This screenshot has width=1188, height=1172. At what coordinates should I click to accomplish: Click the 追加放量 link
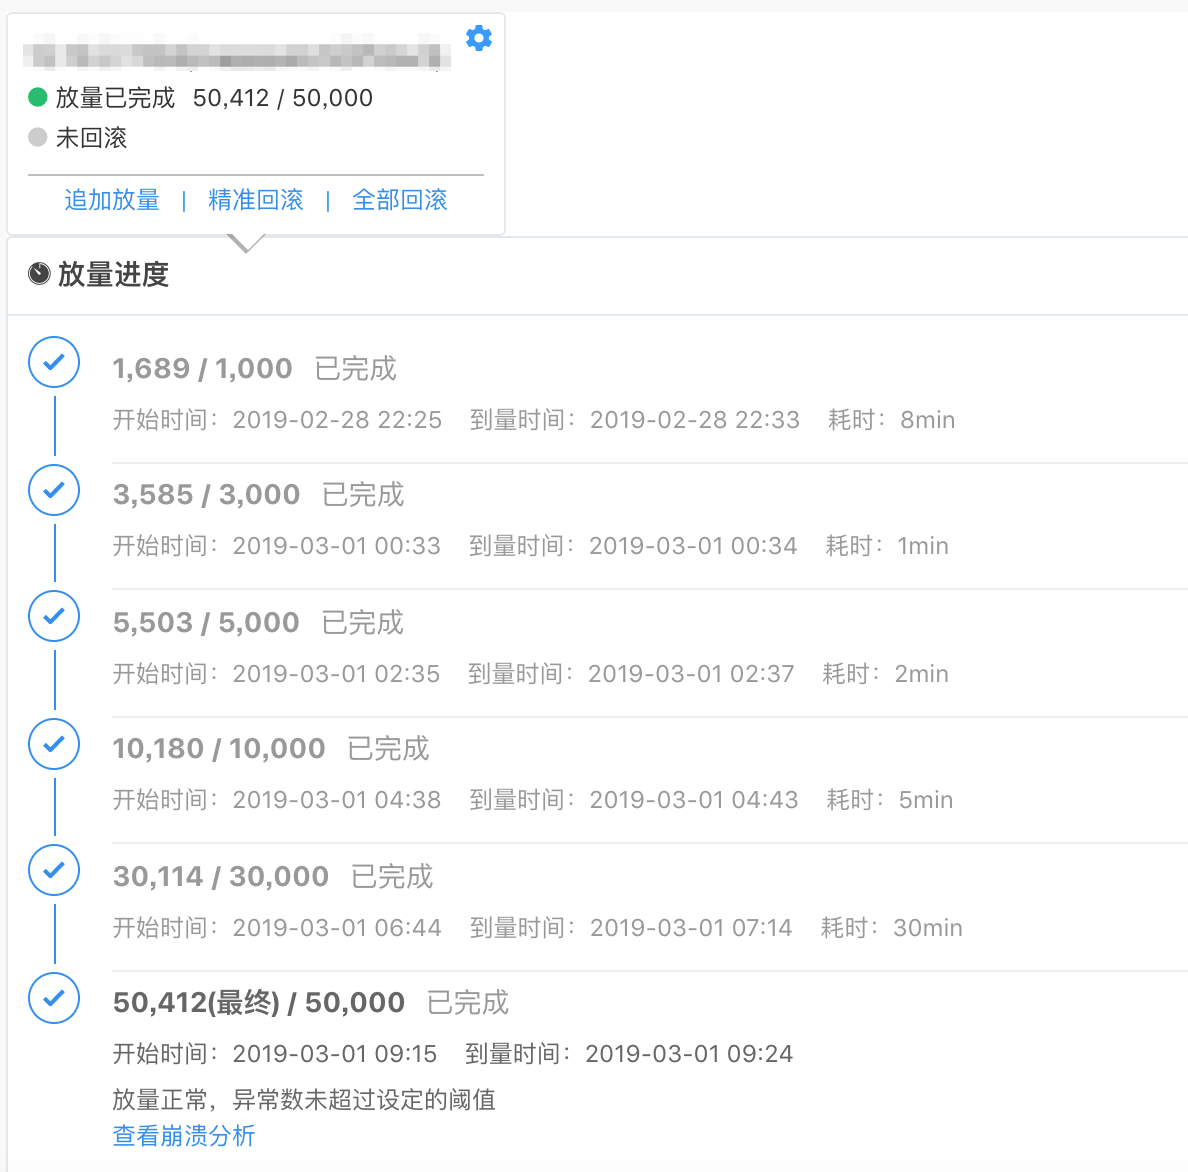coord(112,200)
